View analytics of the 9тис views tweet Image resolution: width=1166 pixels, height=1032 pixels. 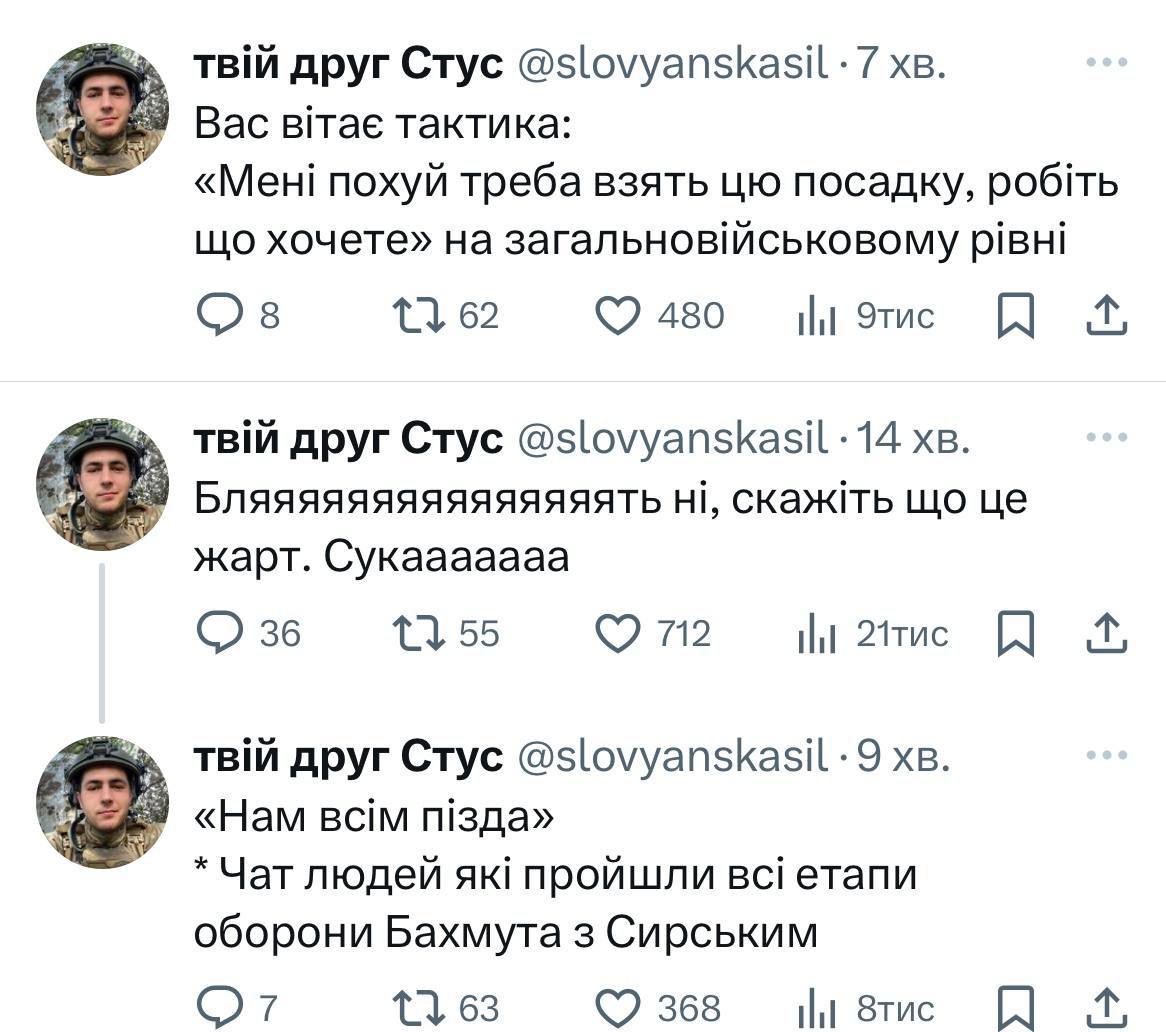pos(817,316)
